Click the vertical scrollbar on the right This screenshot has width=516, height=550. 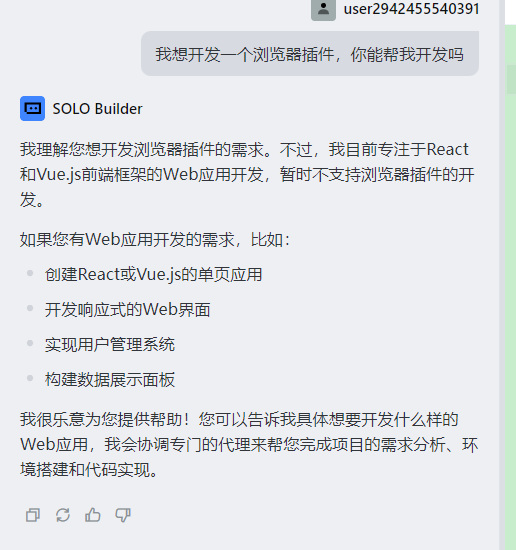click(502, 275)
